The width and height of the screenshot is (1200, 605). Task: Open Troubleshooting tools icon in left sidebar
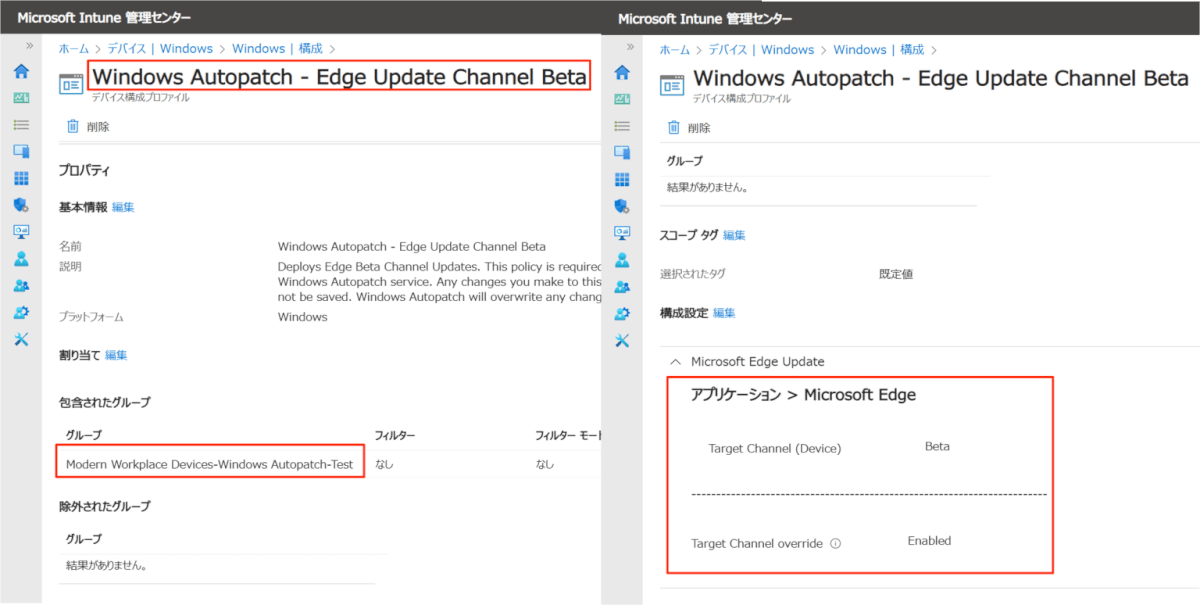[x=21, y=340]
